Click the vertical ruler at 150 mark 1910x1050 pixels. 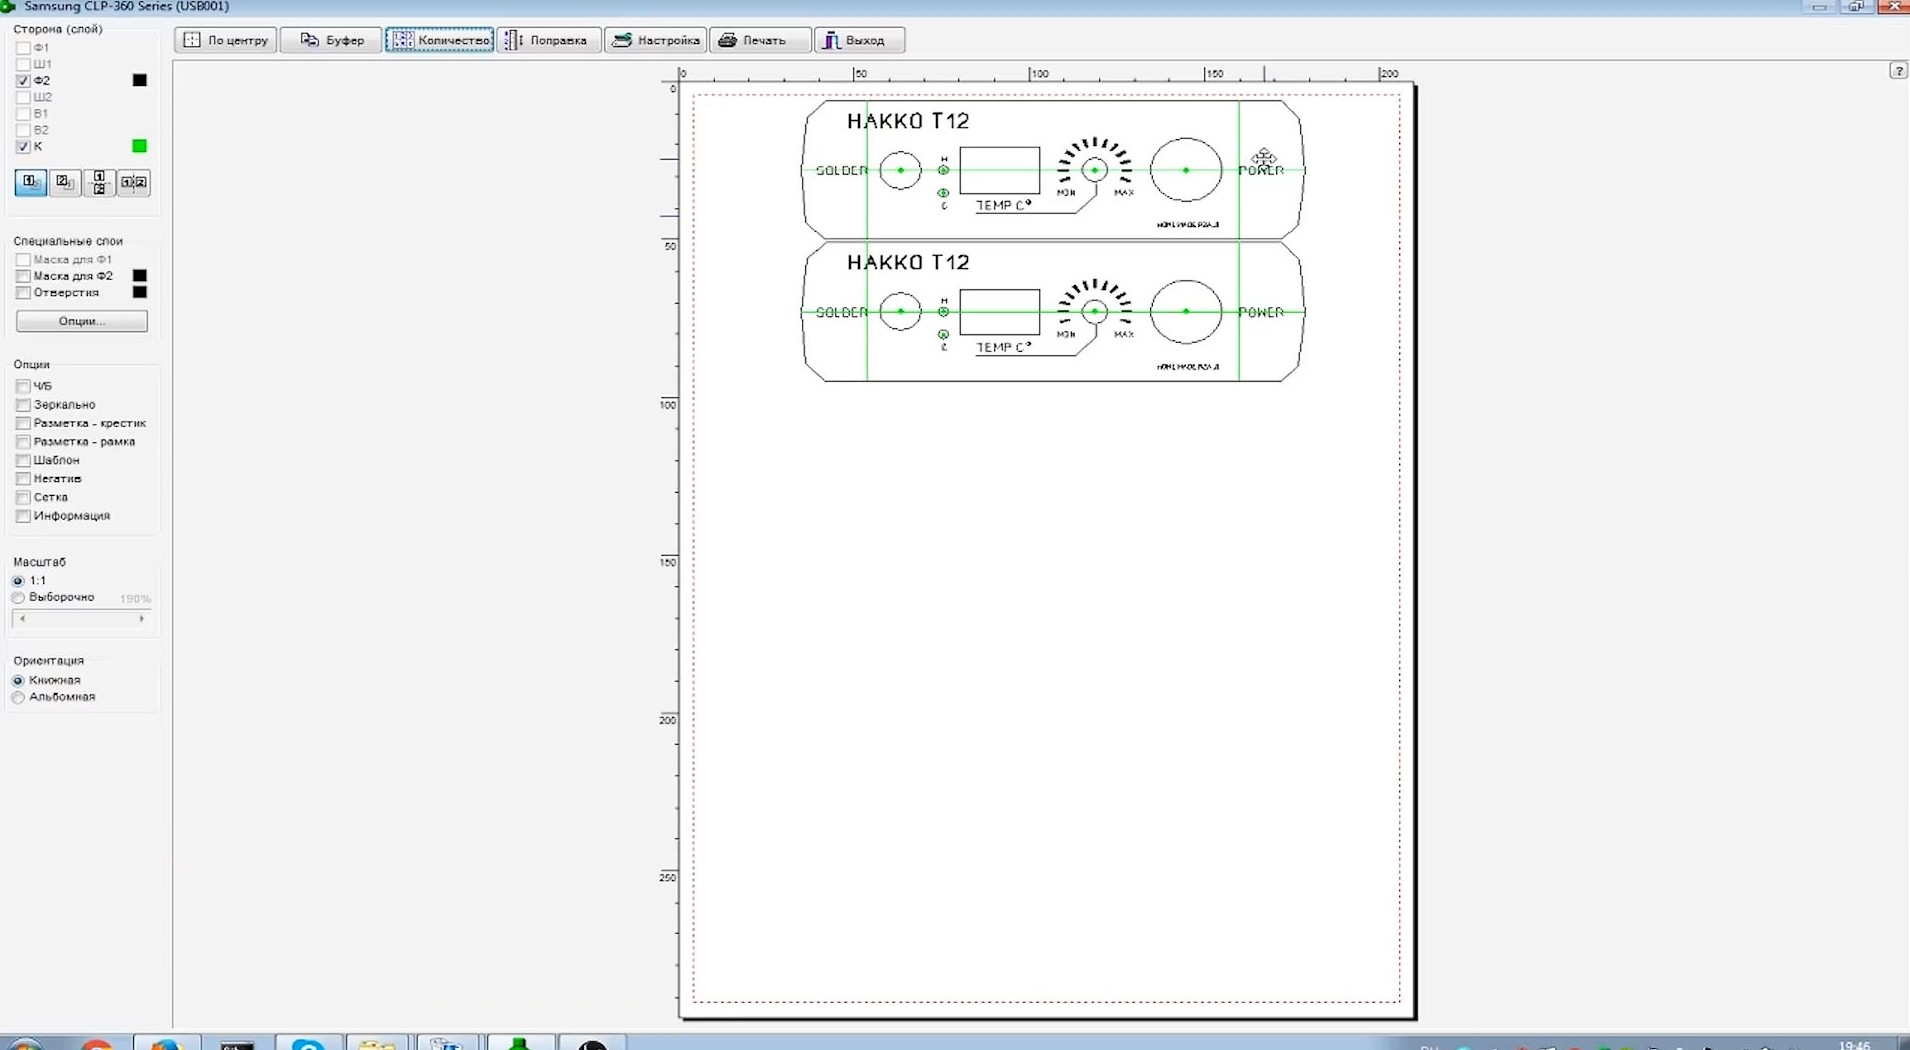tap(668, 562)
